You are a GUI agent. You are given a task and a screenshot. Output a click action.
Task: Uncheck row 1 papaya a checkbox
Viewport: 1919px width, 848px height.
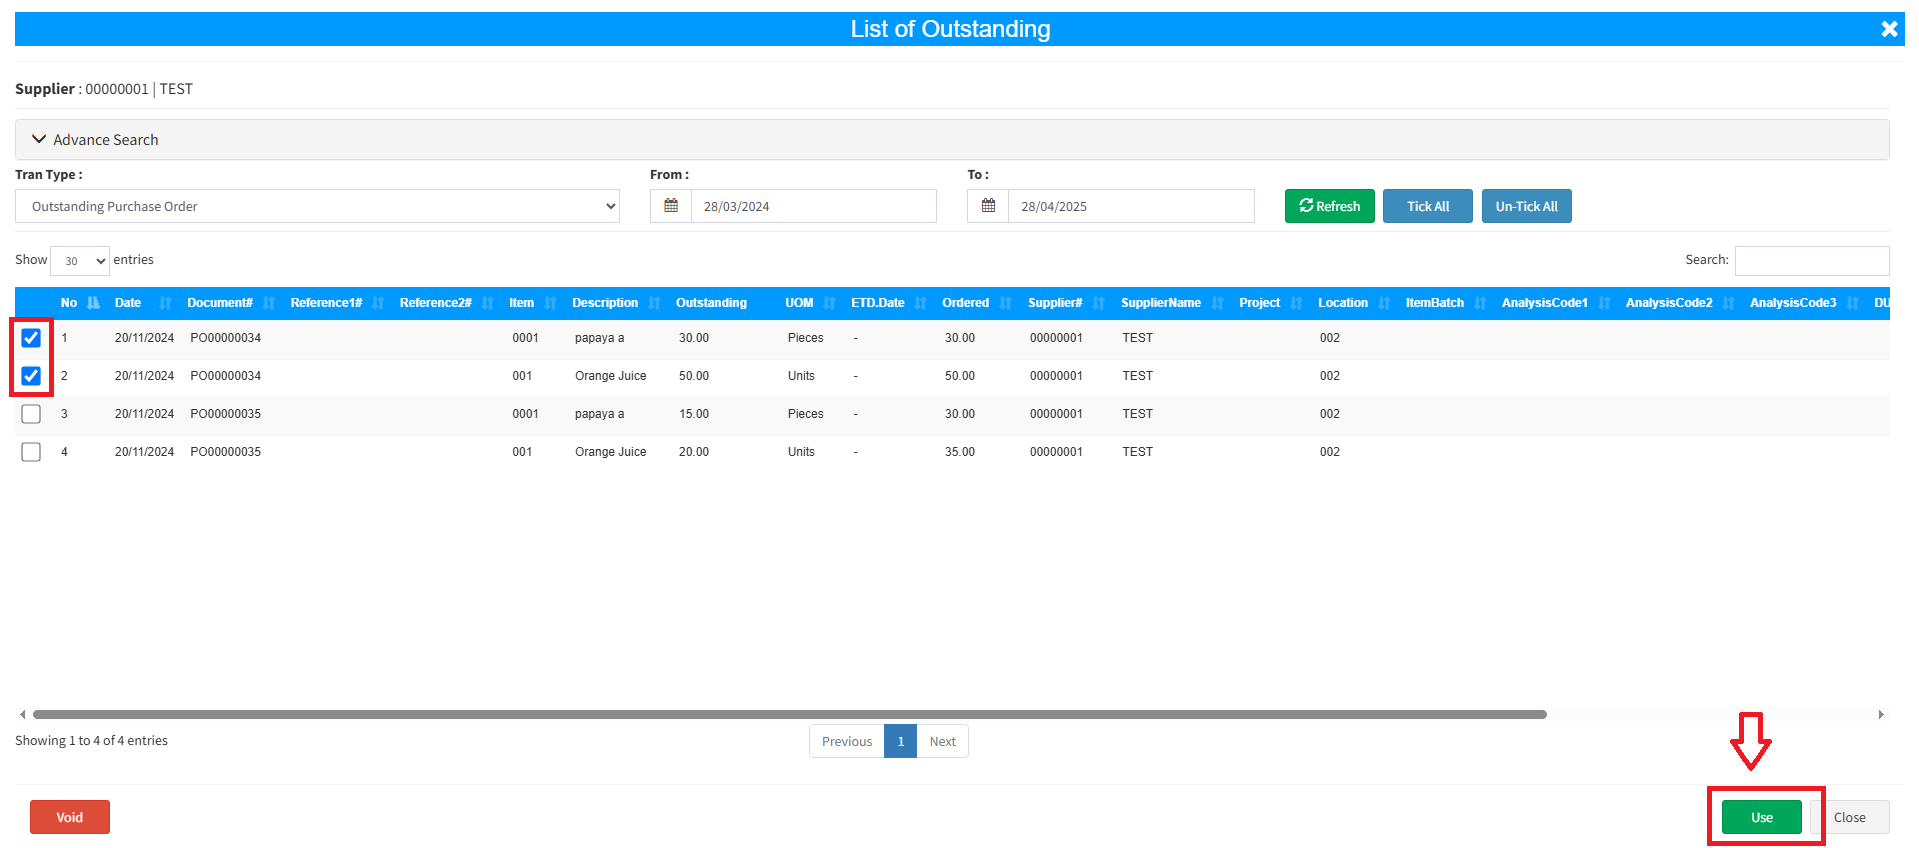tap(31, 338)
